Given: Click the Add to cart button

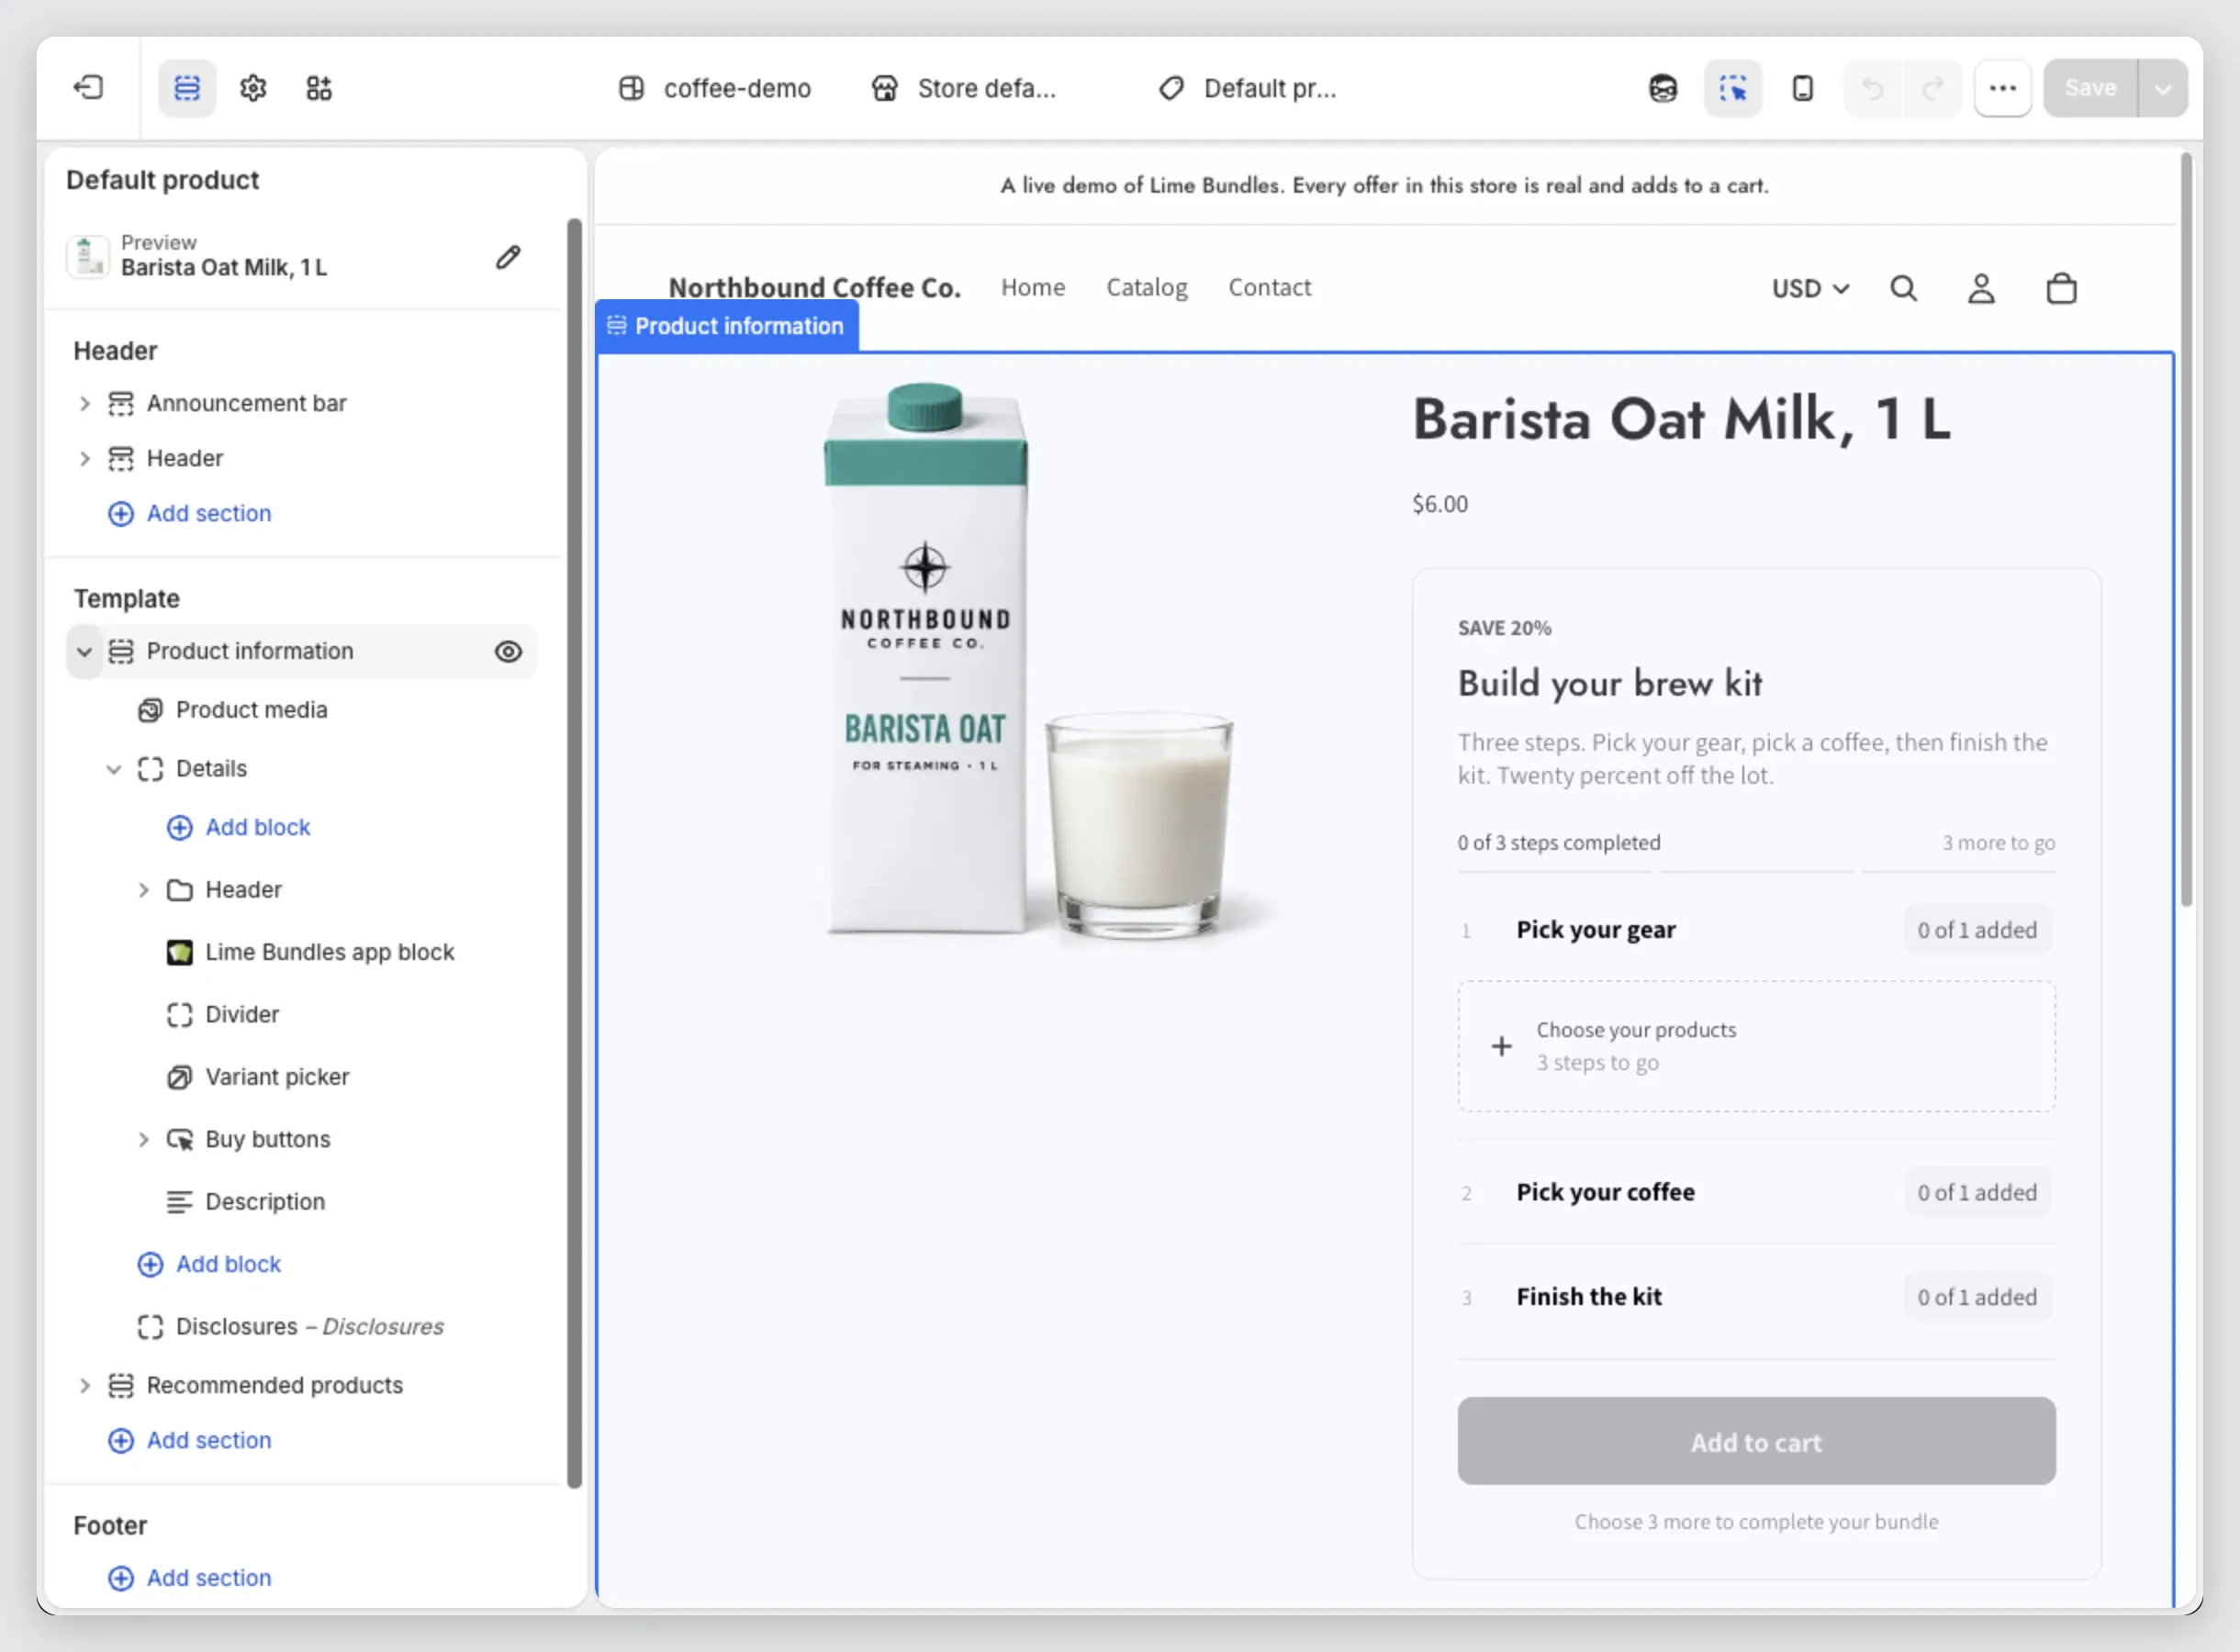Looking at the screenshot, I should coord(1756,1441).
